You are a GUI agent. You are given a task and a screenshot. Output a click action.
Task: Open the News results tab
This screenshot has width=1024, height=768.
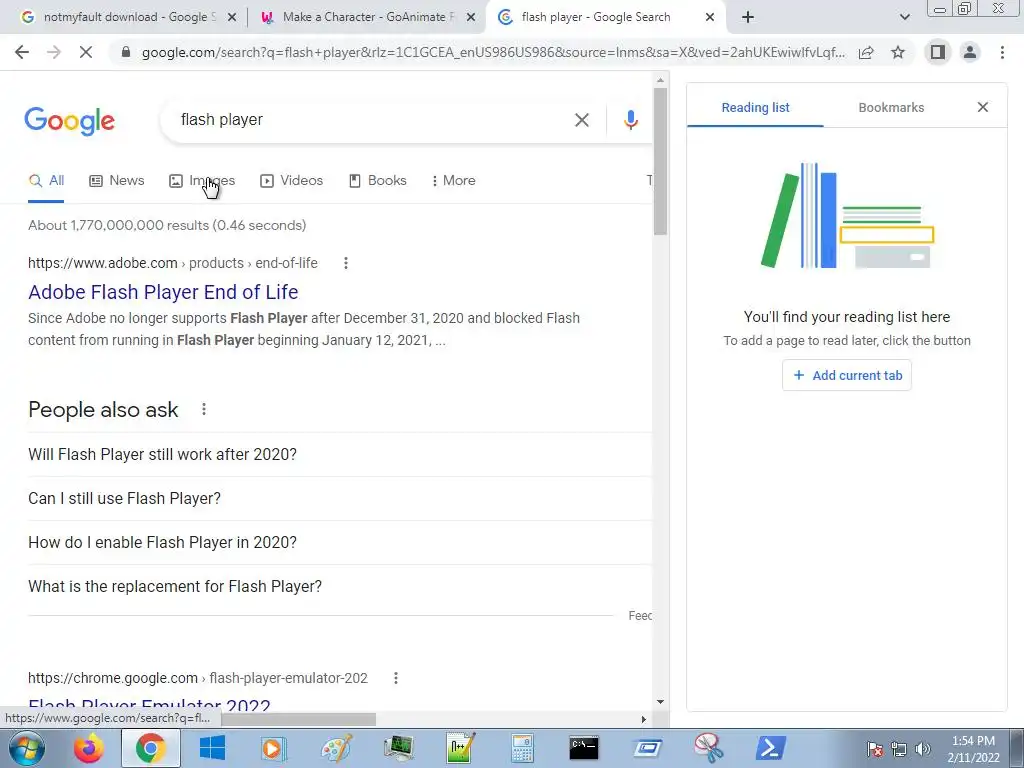point(117,181)
